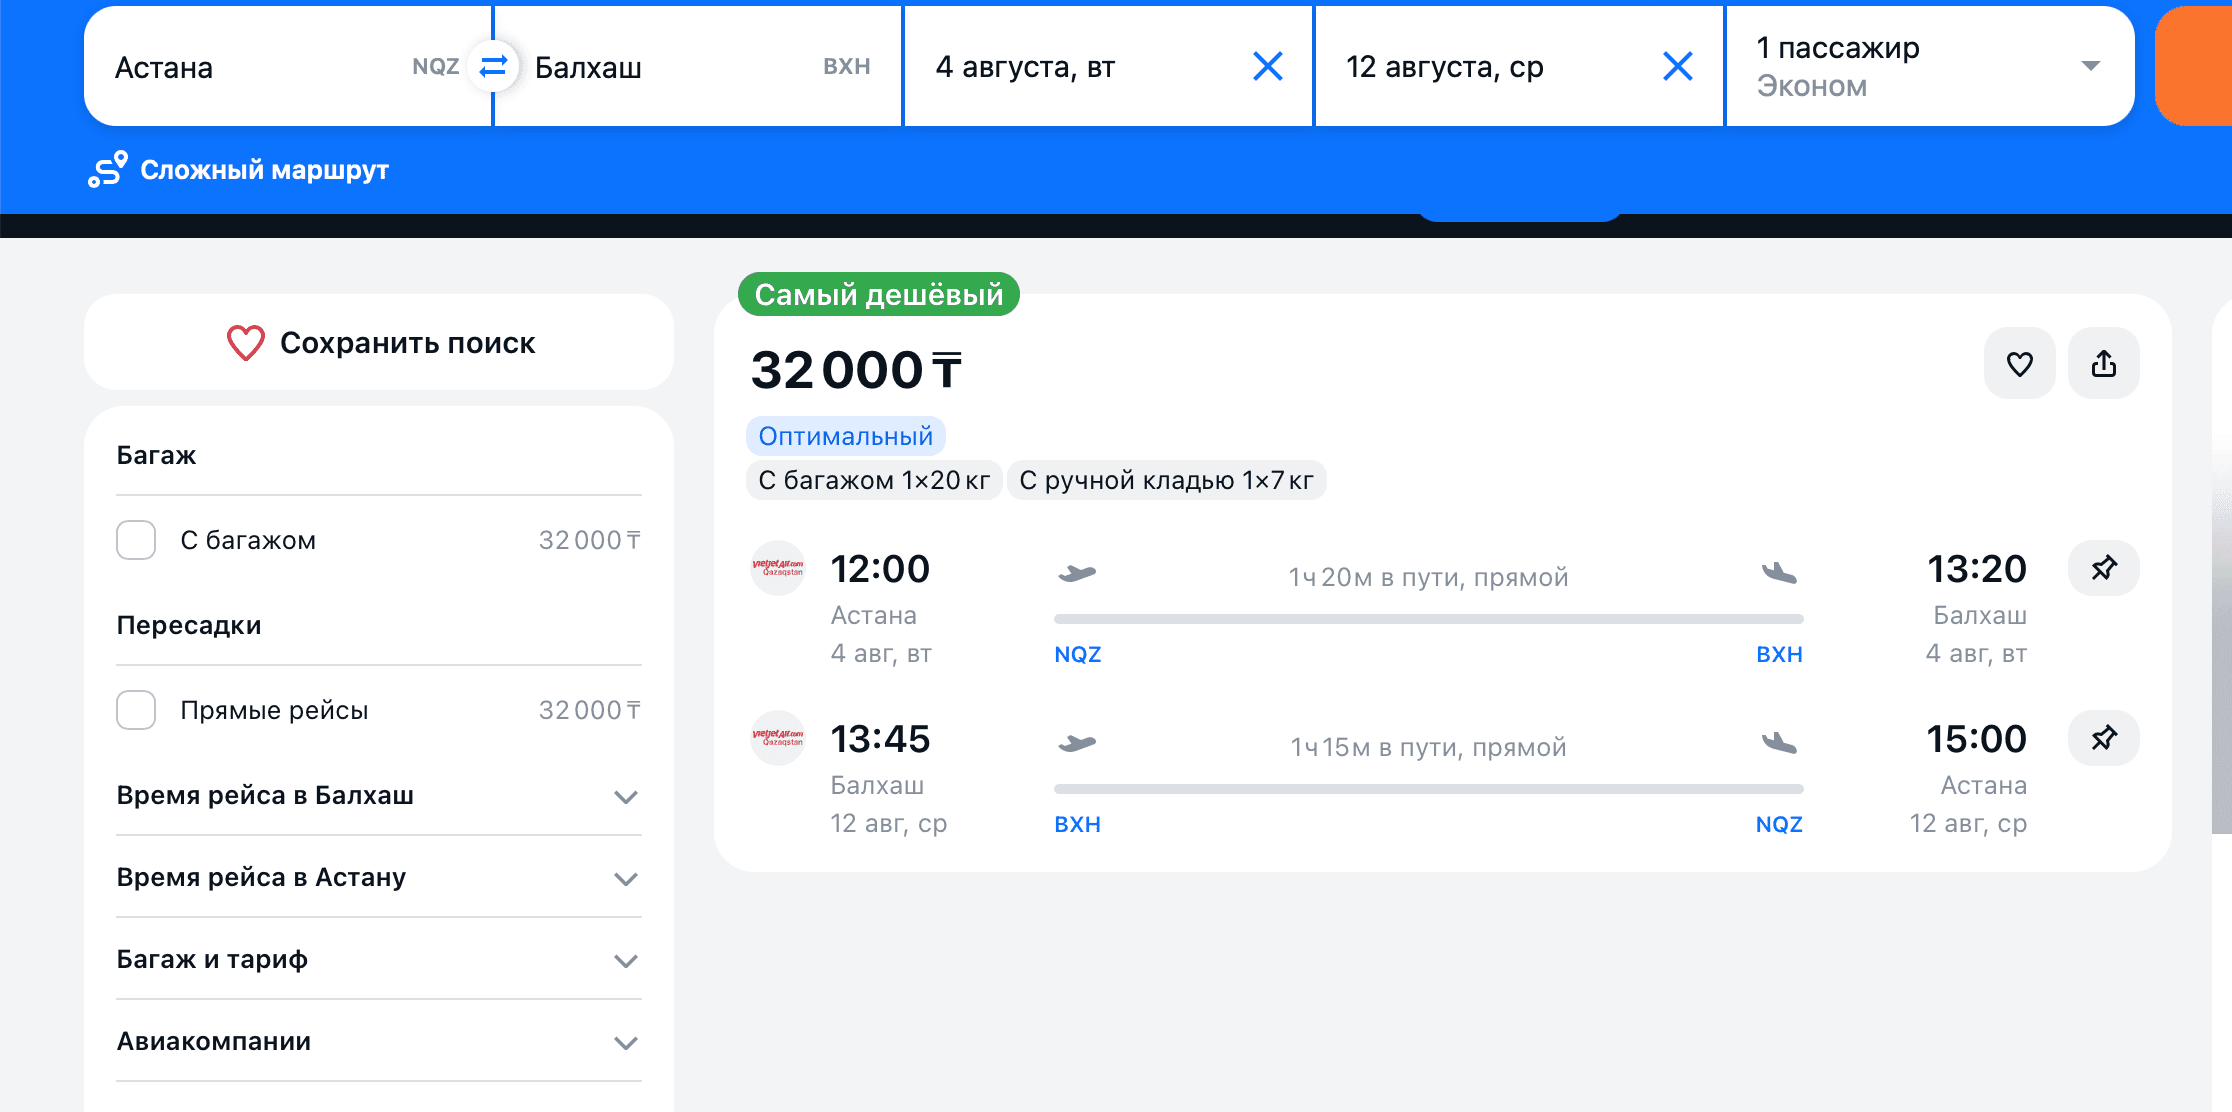Expand the Багаж и тариф section
The image size is (2232, 1112).
(378, 960)
